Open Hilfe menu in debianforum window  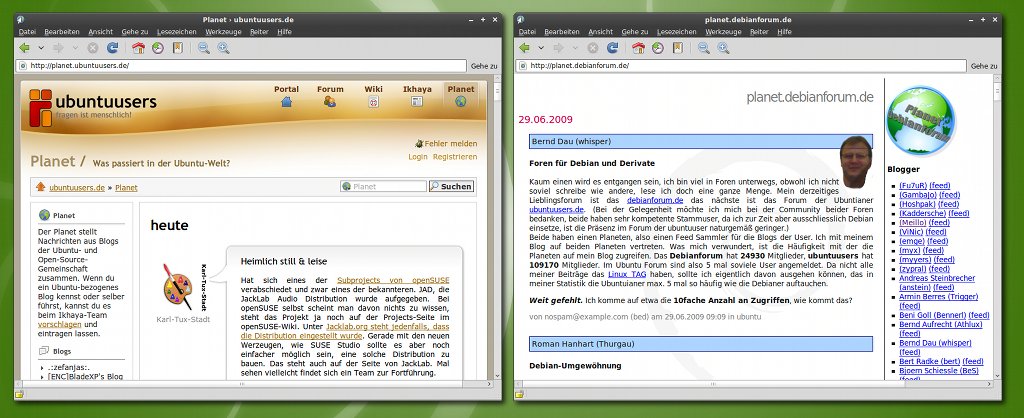[784, 31]
